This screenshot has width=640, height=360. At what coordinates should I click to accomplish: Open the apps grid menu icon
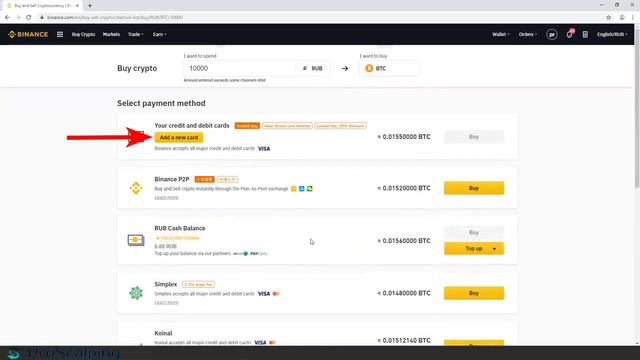[x=60, y=34]
